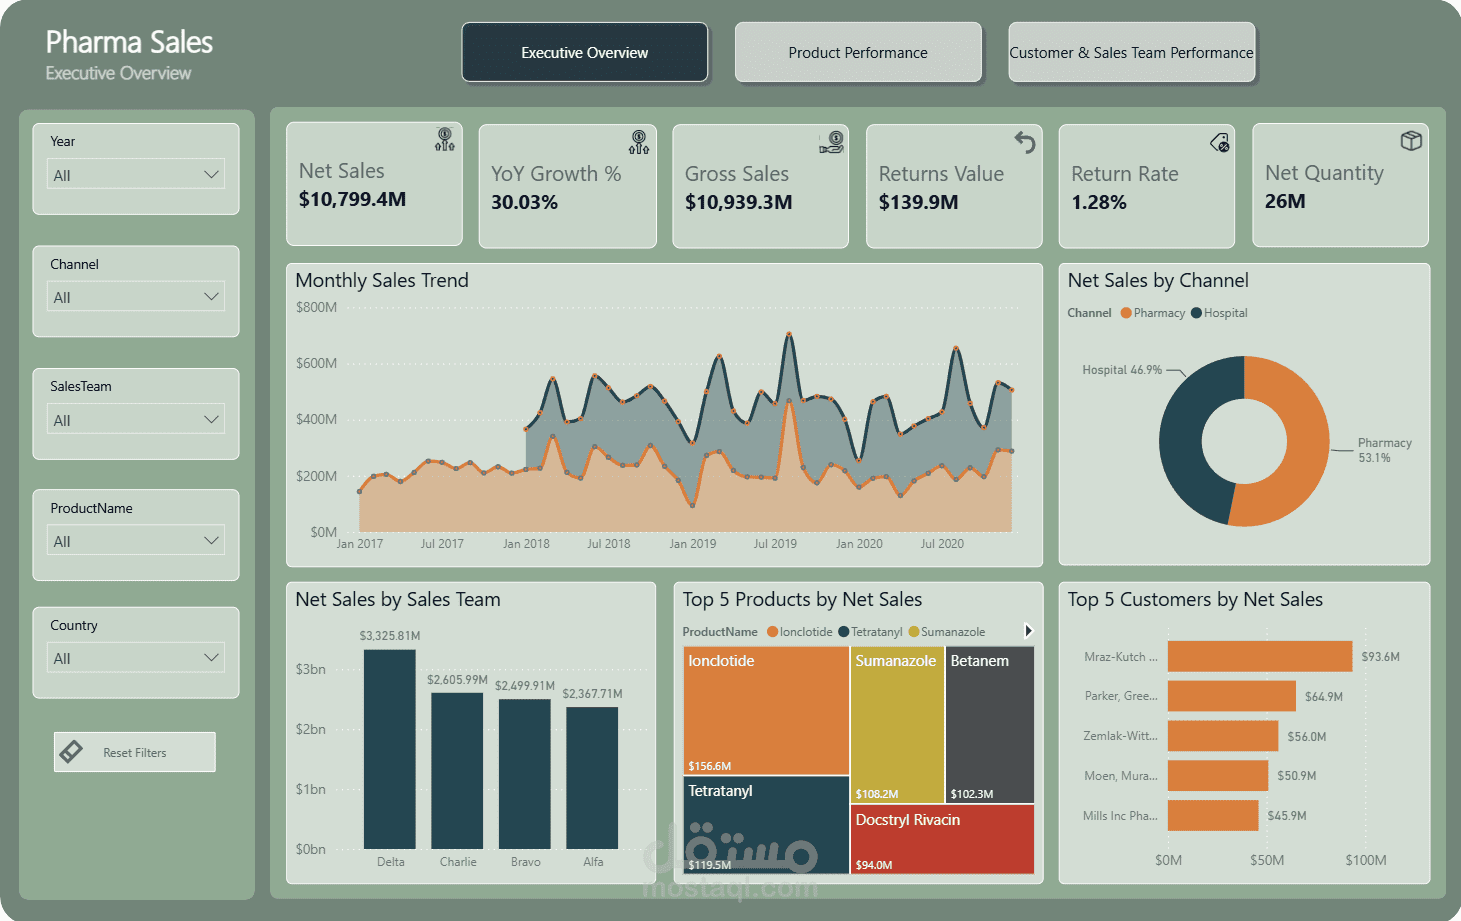Select the Charlie sales team bar

[x=457, y=771]
